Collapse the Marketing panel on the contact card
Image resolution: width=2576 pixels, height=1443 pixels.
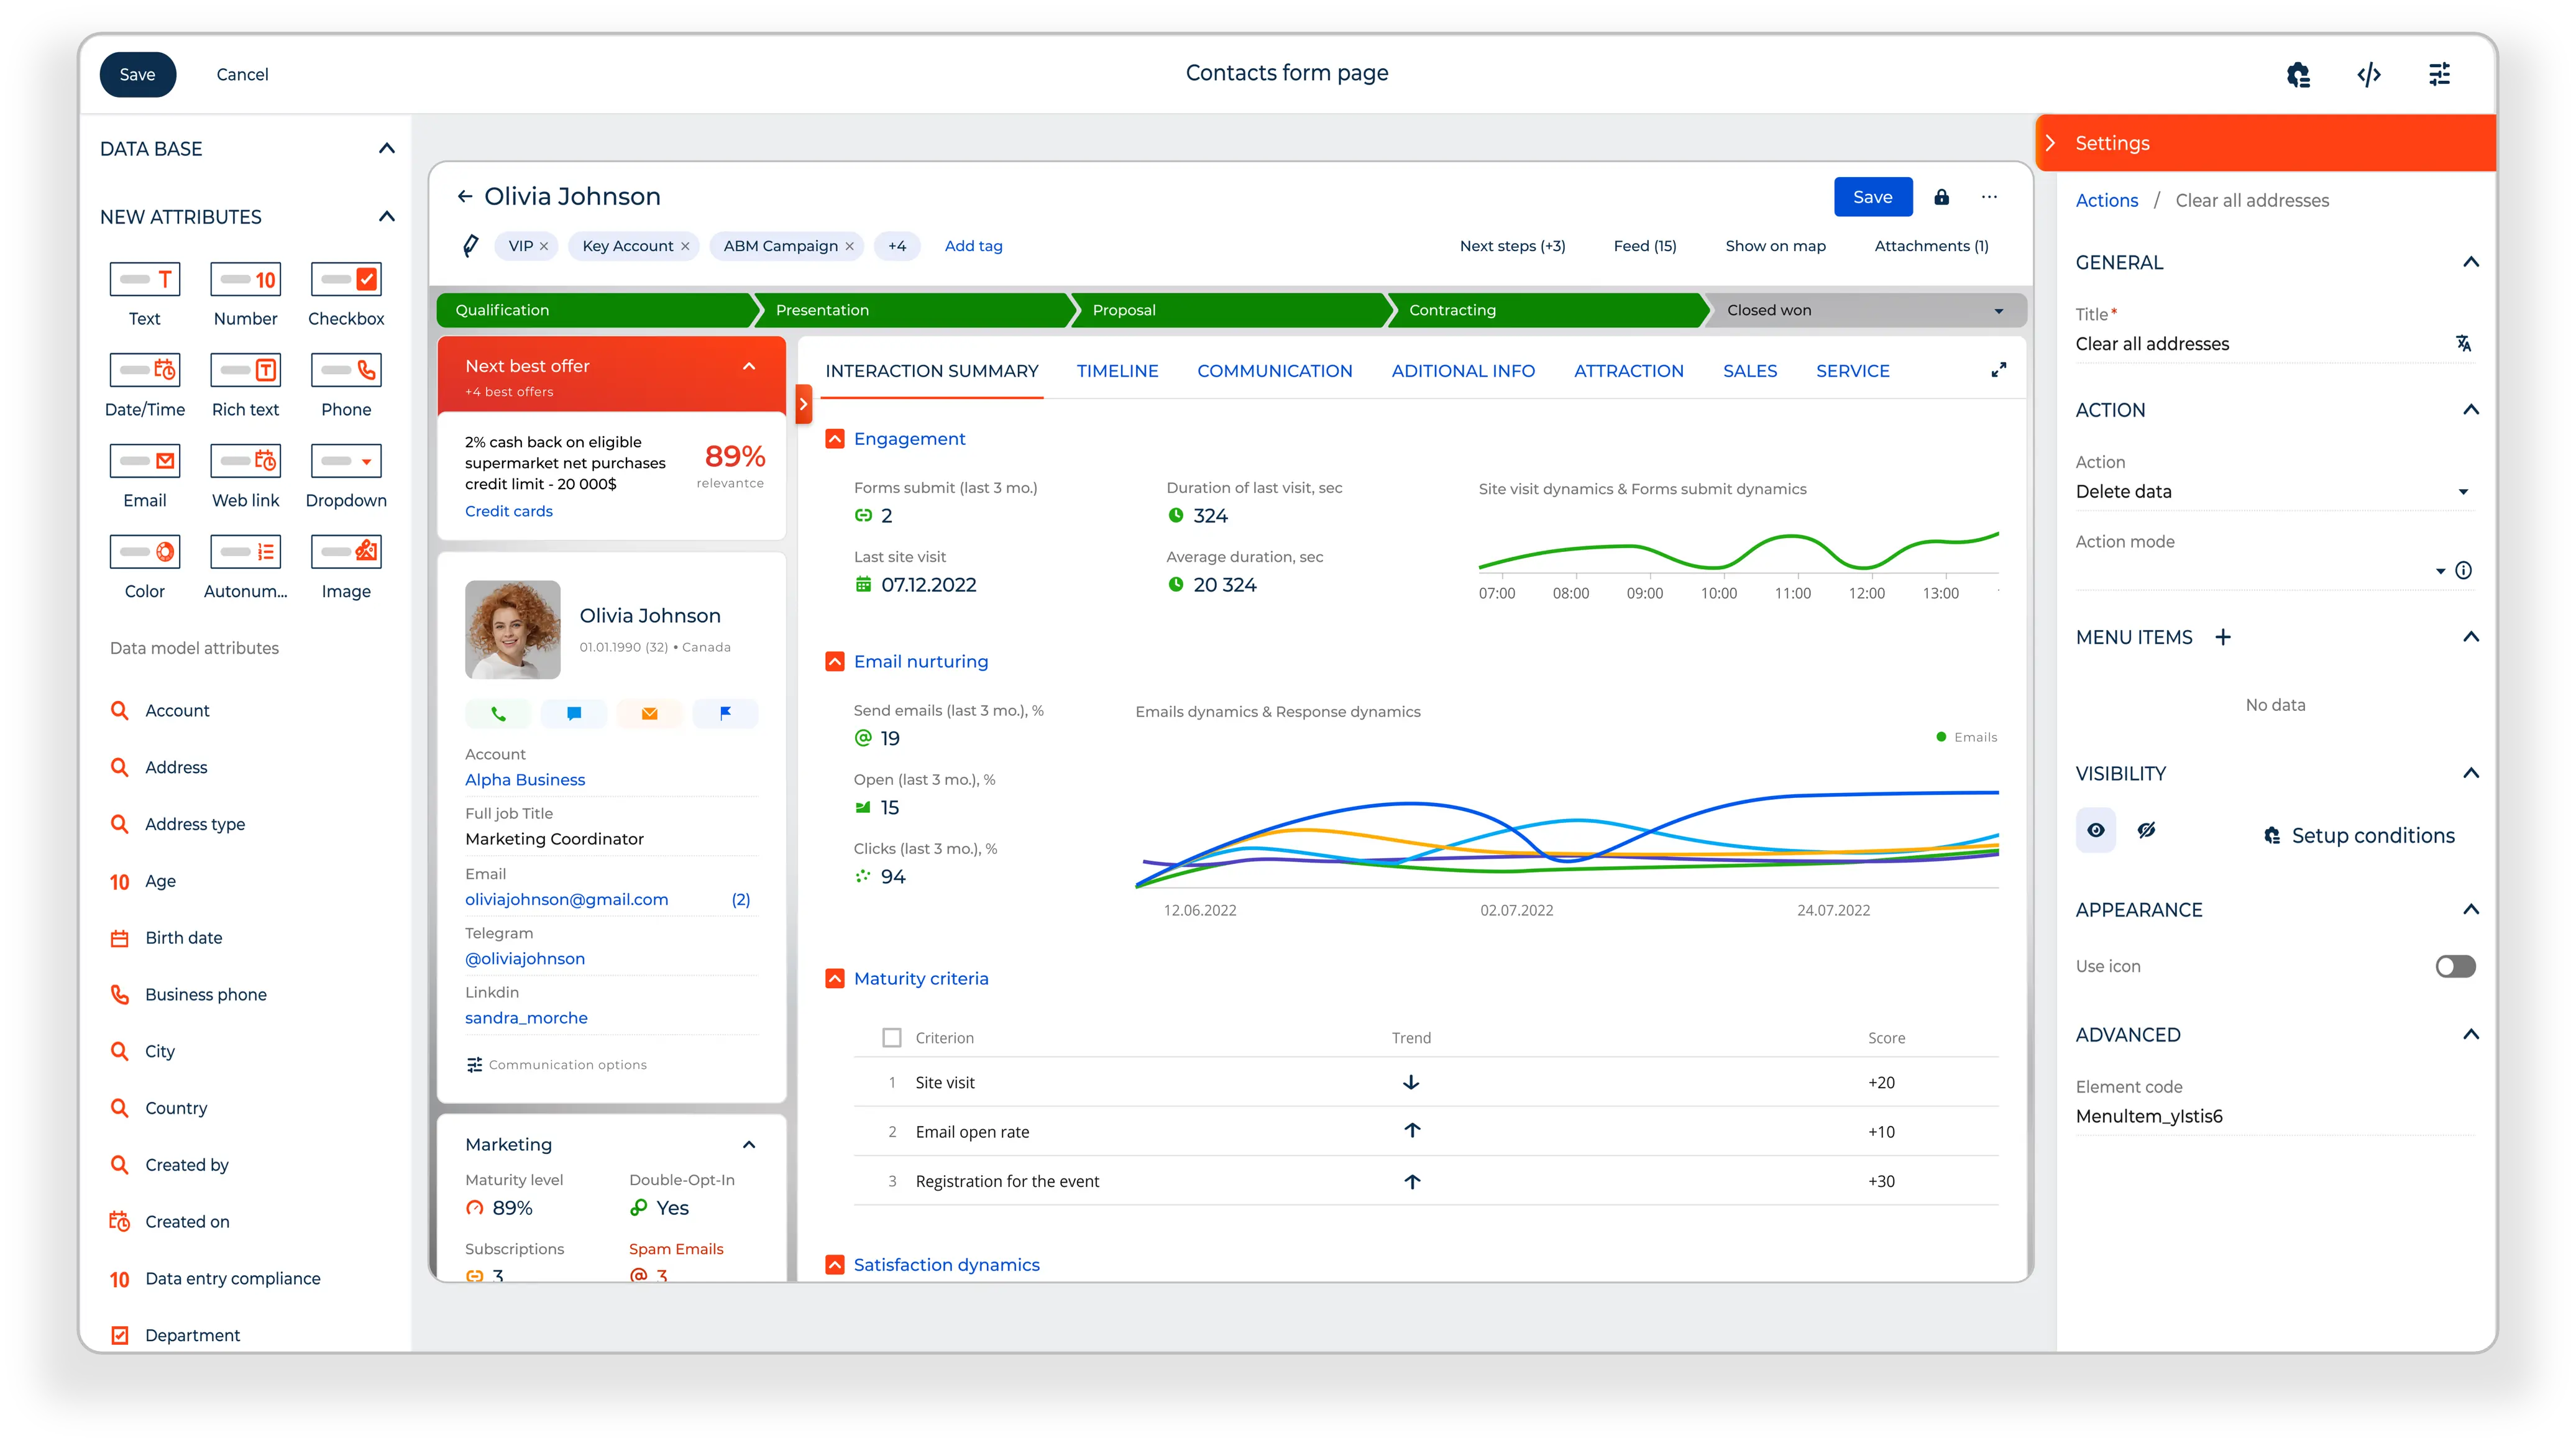[749, 1144]
